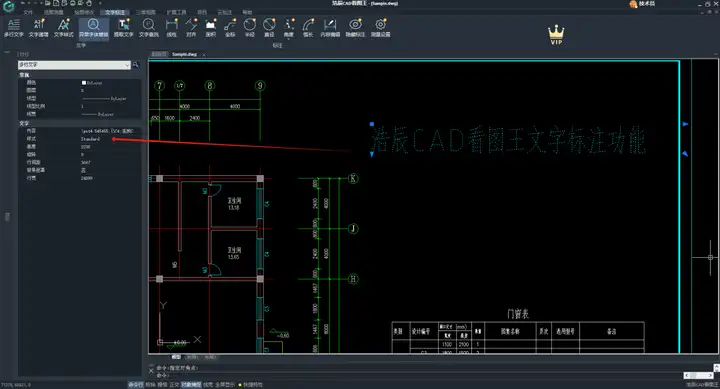Toggle 命令行 command line in status bar
Viewport: 720px width, 389px height.
point(135,384)
